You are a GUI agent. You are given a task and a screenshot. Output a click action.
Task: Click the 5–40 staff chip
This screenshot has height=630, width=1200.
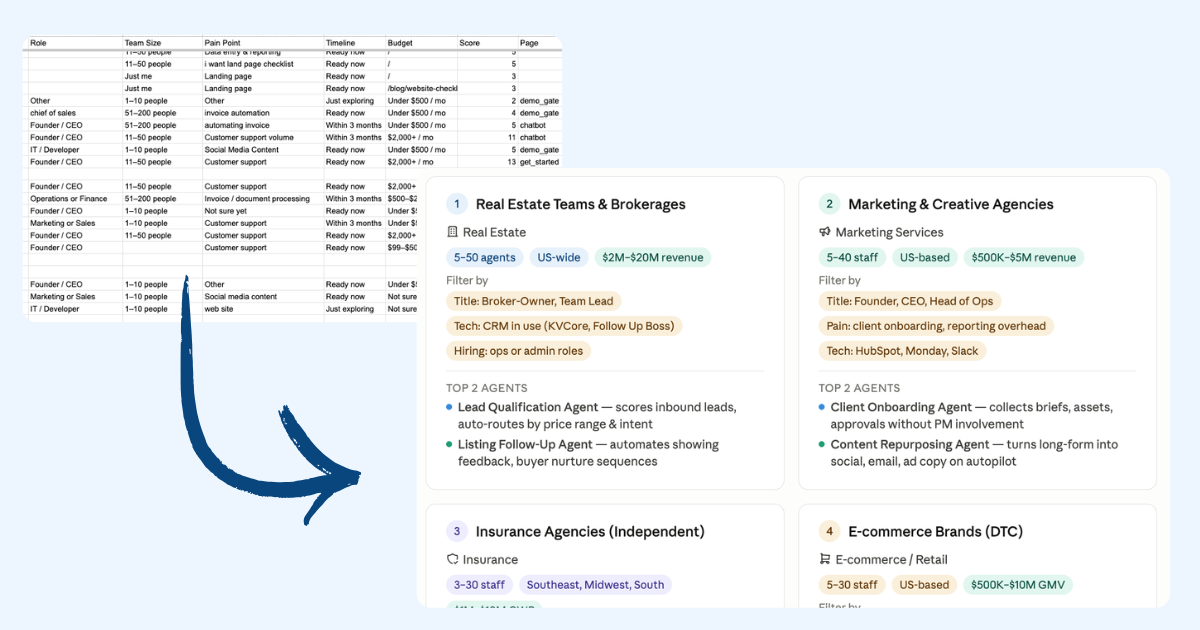852,257
